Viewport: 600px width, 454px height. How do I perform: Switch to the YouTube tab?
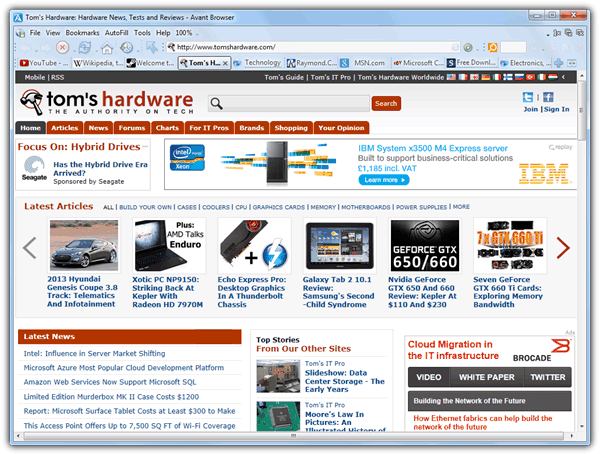click(x=44, y=63)
